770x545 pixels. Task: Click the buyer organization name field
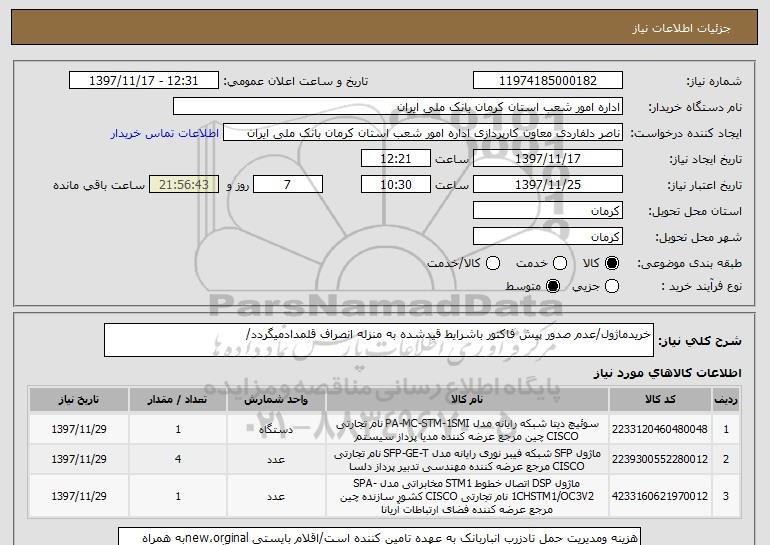(398, 107)
